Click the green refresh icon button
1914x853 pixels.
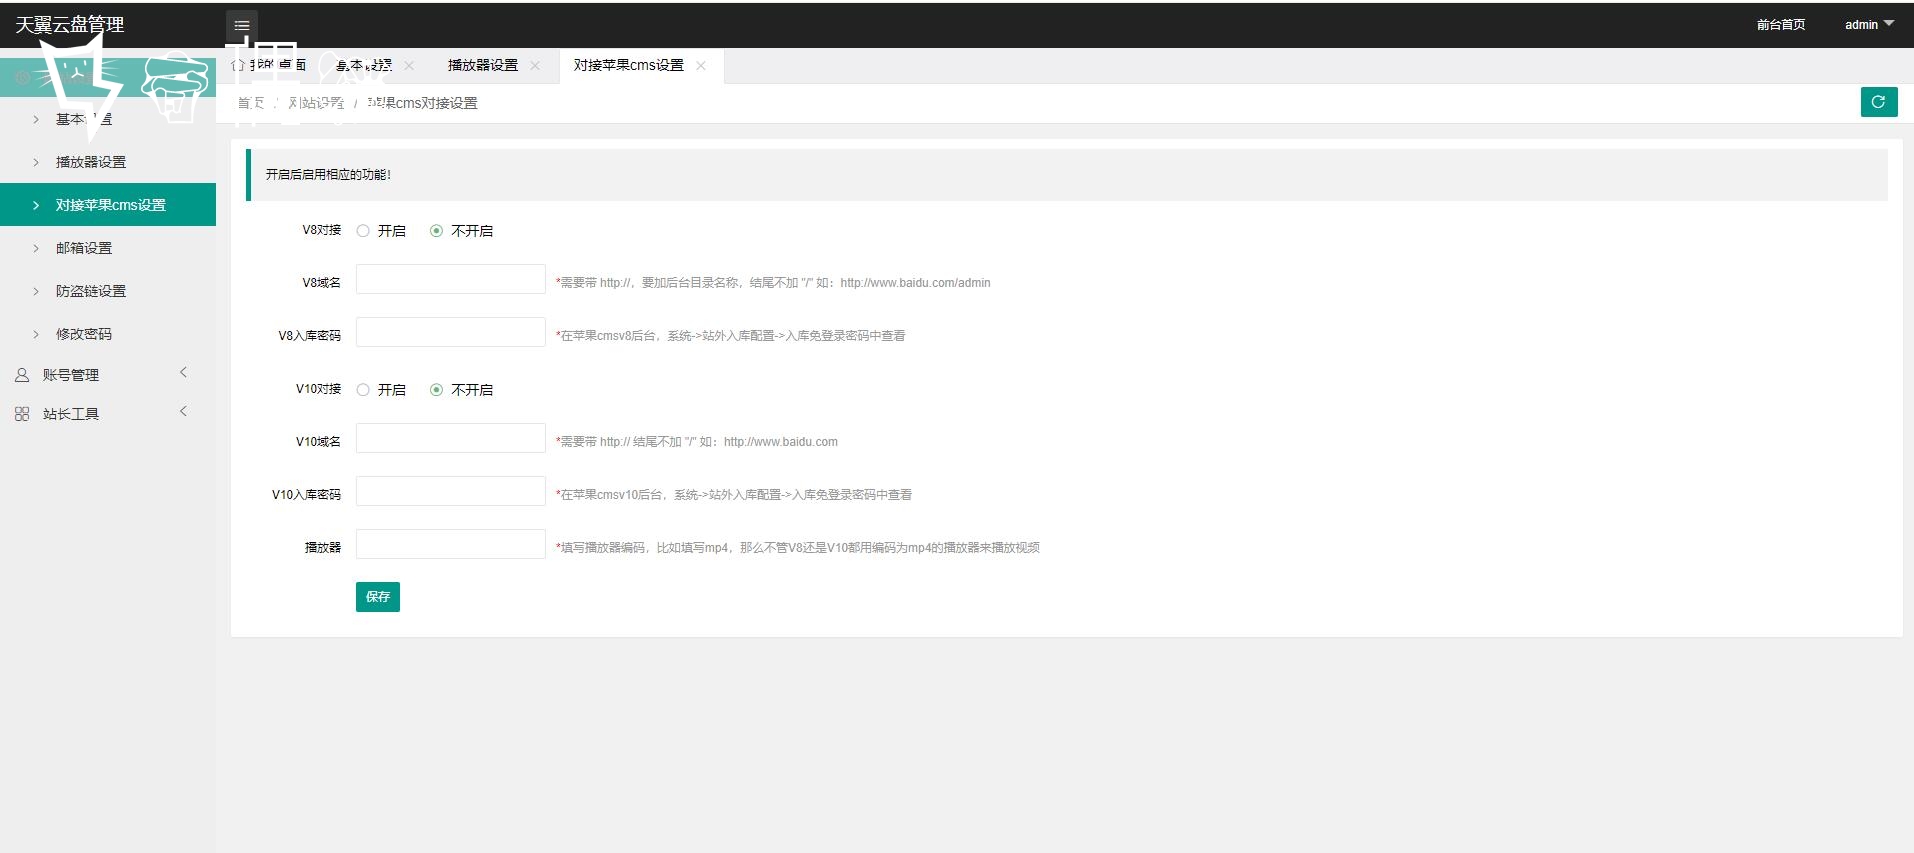[1878, 101]
